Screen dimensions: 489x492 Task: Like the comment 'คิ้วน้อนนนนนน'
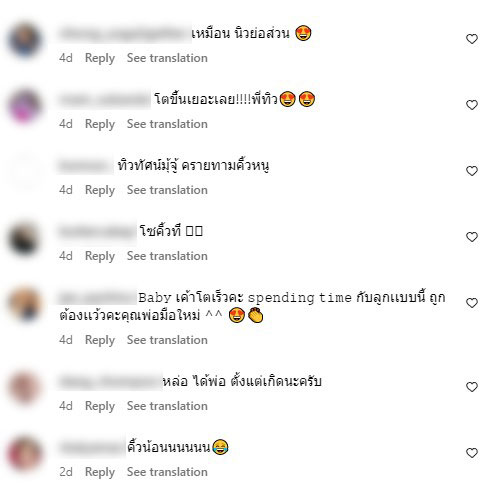[x=472, y=453]
